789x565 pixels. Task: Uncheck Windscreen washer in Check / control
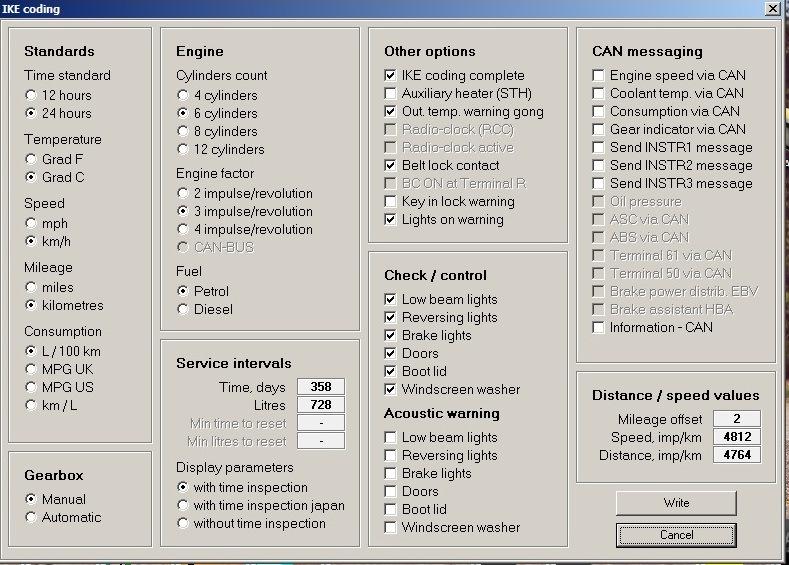pyautogui.click(x=390, y=389)
